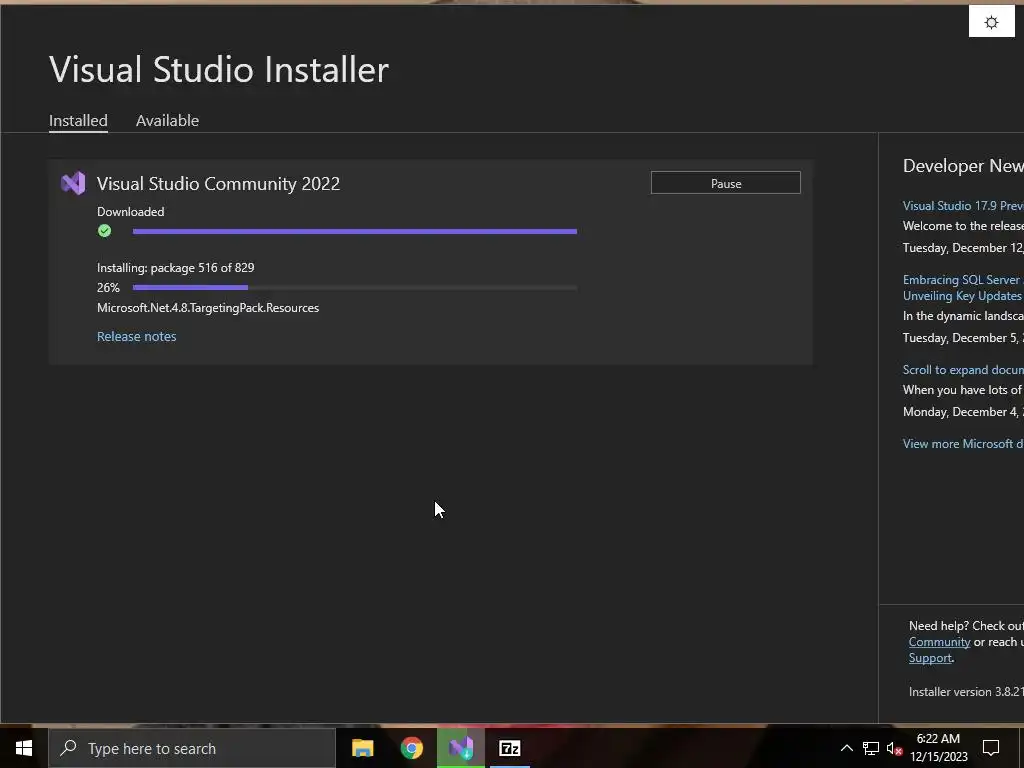Click the Visual Studio Installer heading
The image size is (1024, 768).
[219, 69]
